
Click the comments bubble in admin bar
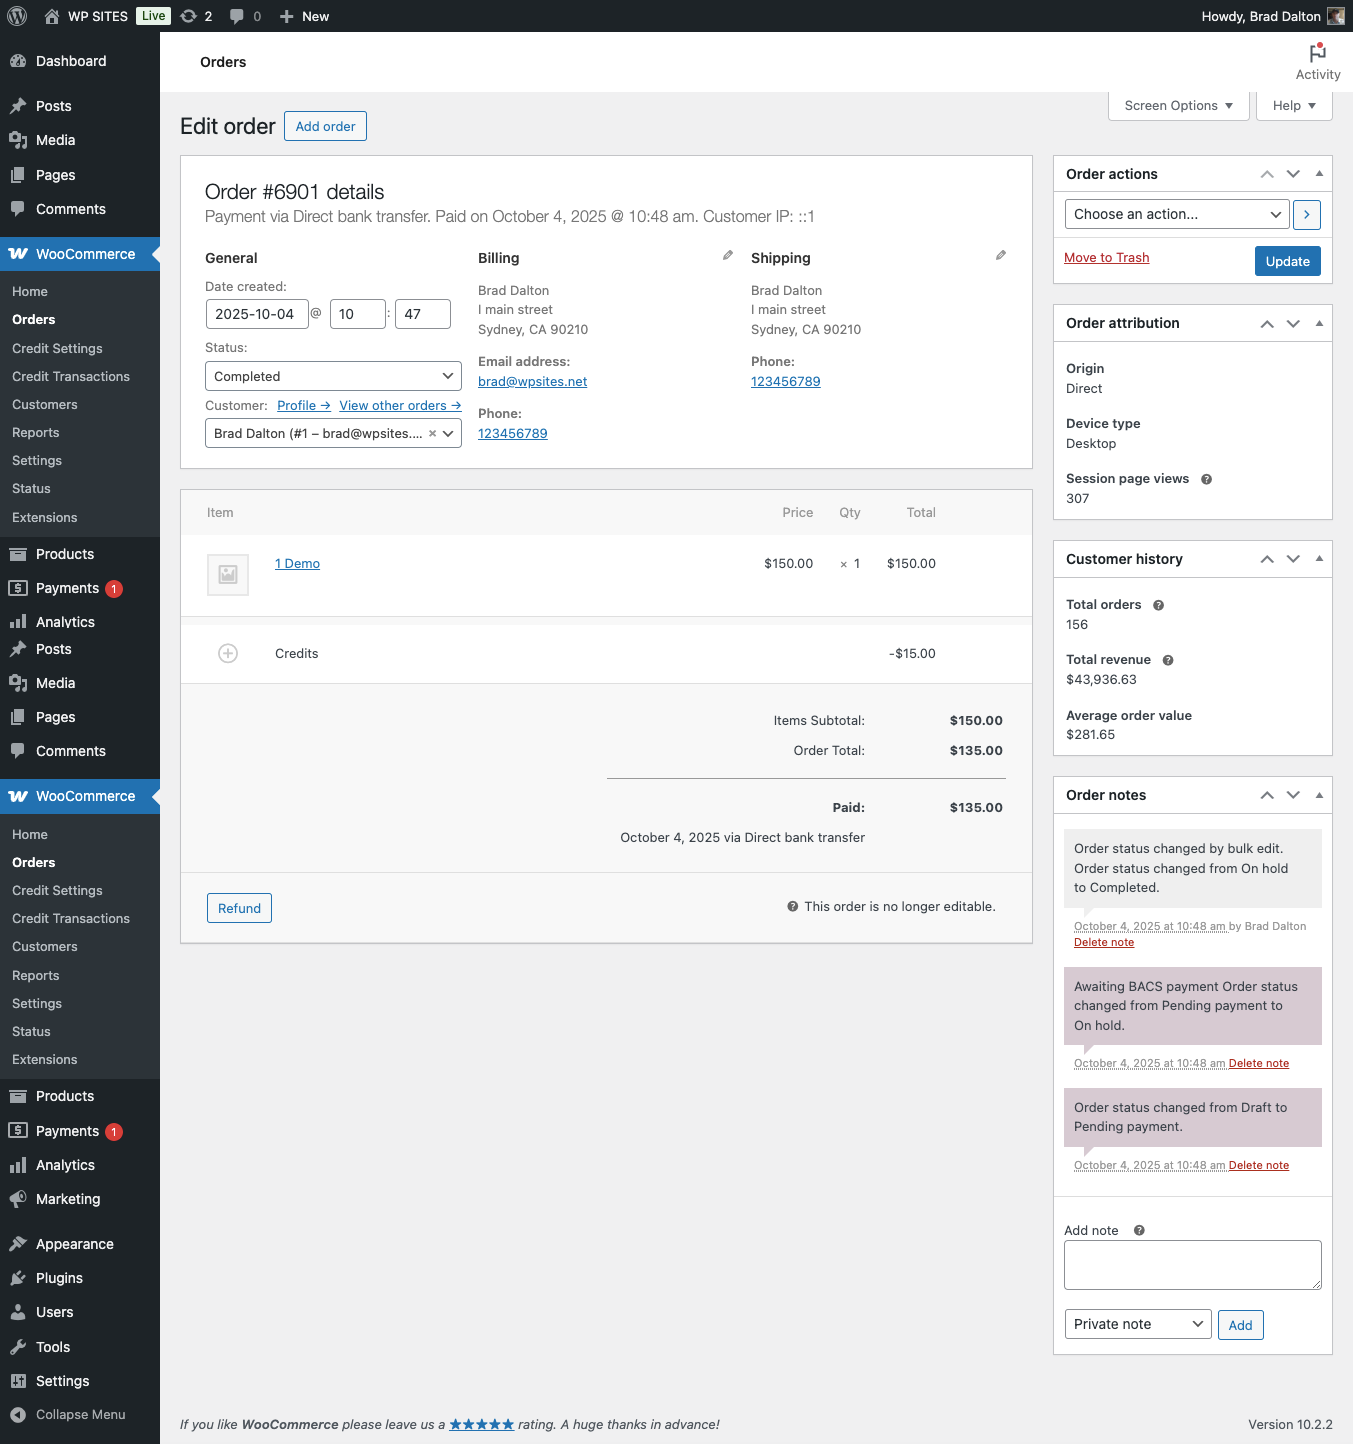[x=237, y=16]
